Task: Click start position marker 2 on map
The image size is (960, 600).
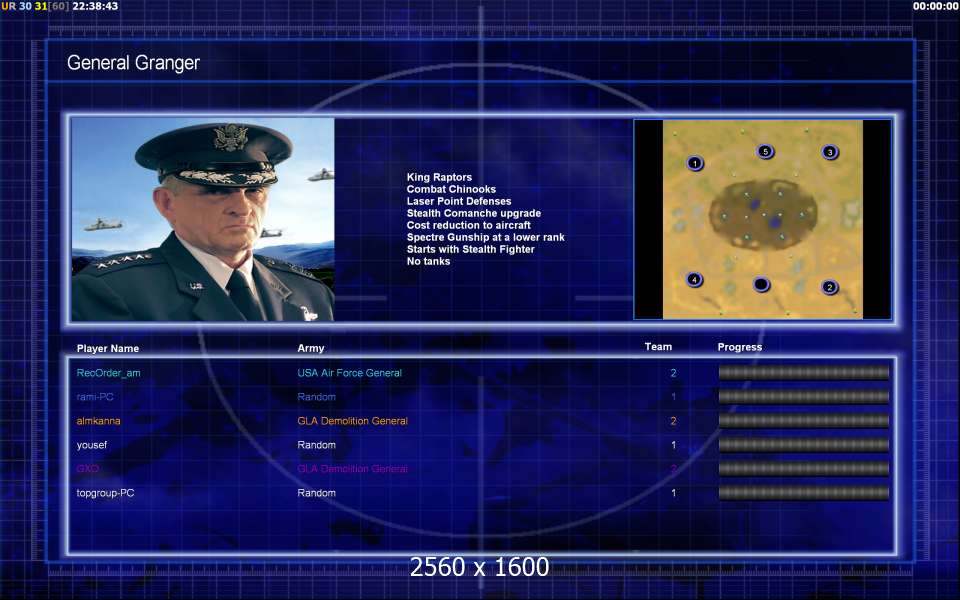Action: [830, 287]
